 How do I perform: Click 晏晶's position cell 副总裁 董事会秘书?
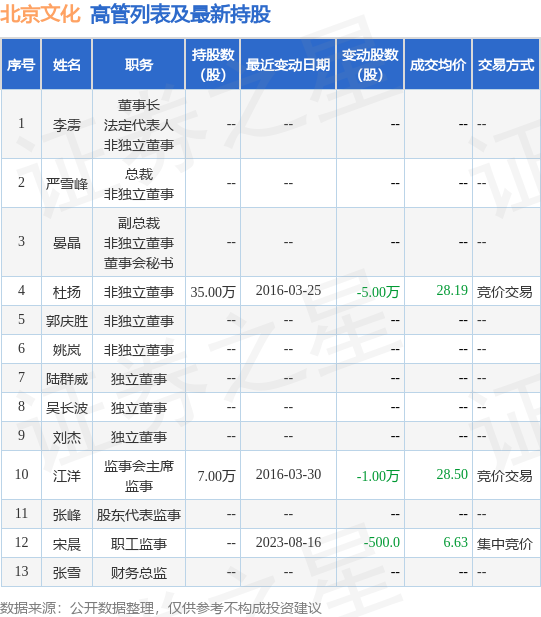(x=139, y=242)
